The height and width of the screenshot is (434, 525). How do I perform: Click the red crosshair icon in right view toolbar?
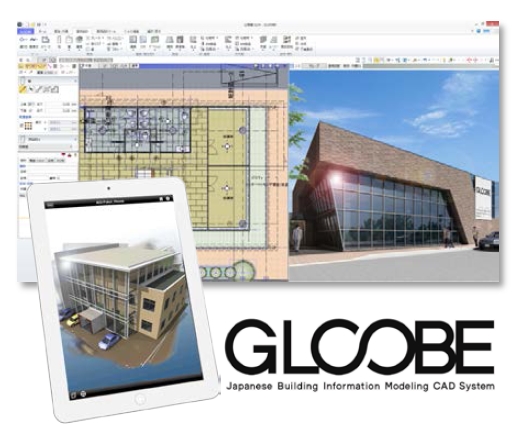click(469, 60)
